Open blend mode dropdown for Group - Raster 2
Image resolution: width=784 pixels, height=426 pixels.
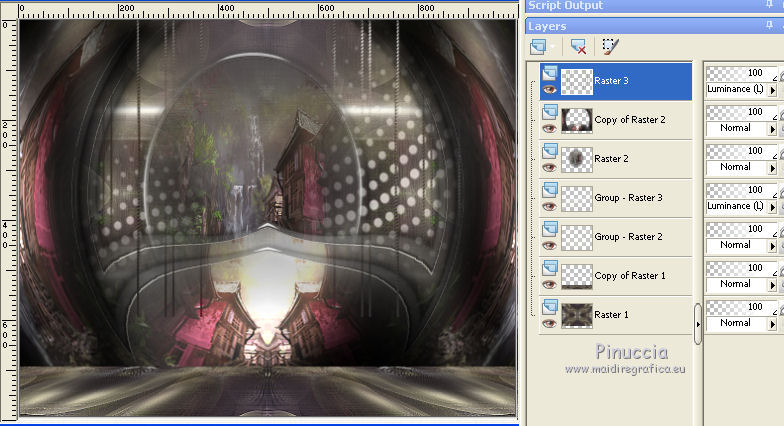click(x=772, y=246)
